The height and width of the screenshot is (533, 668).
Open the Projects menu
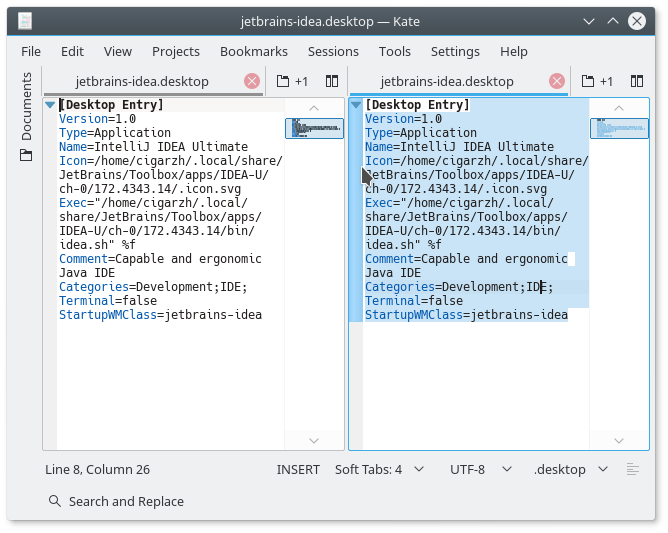coord(176,52)
